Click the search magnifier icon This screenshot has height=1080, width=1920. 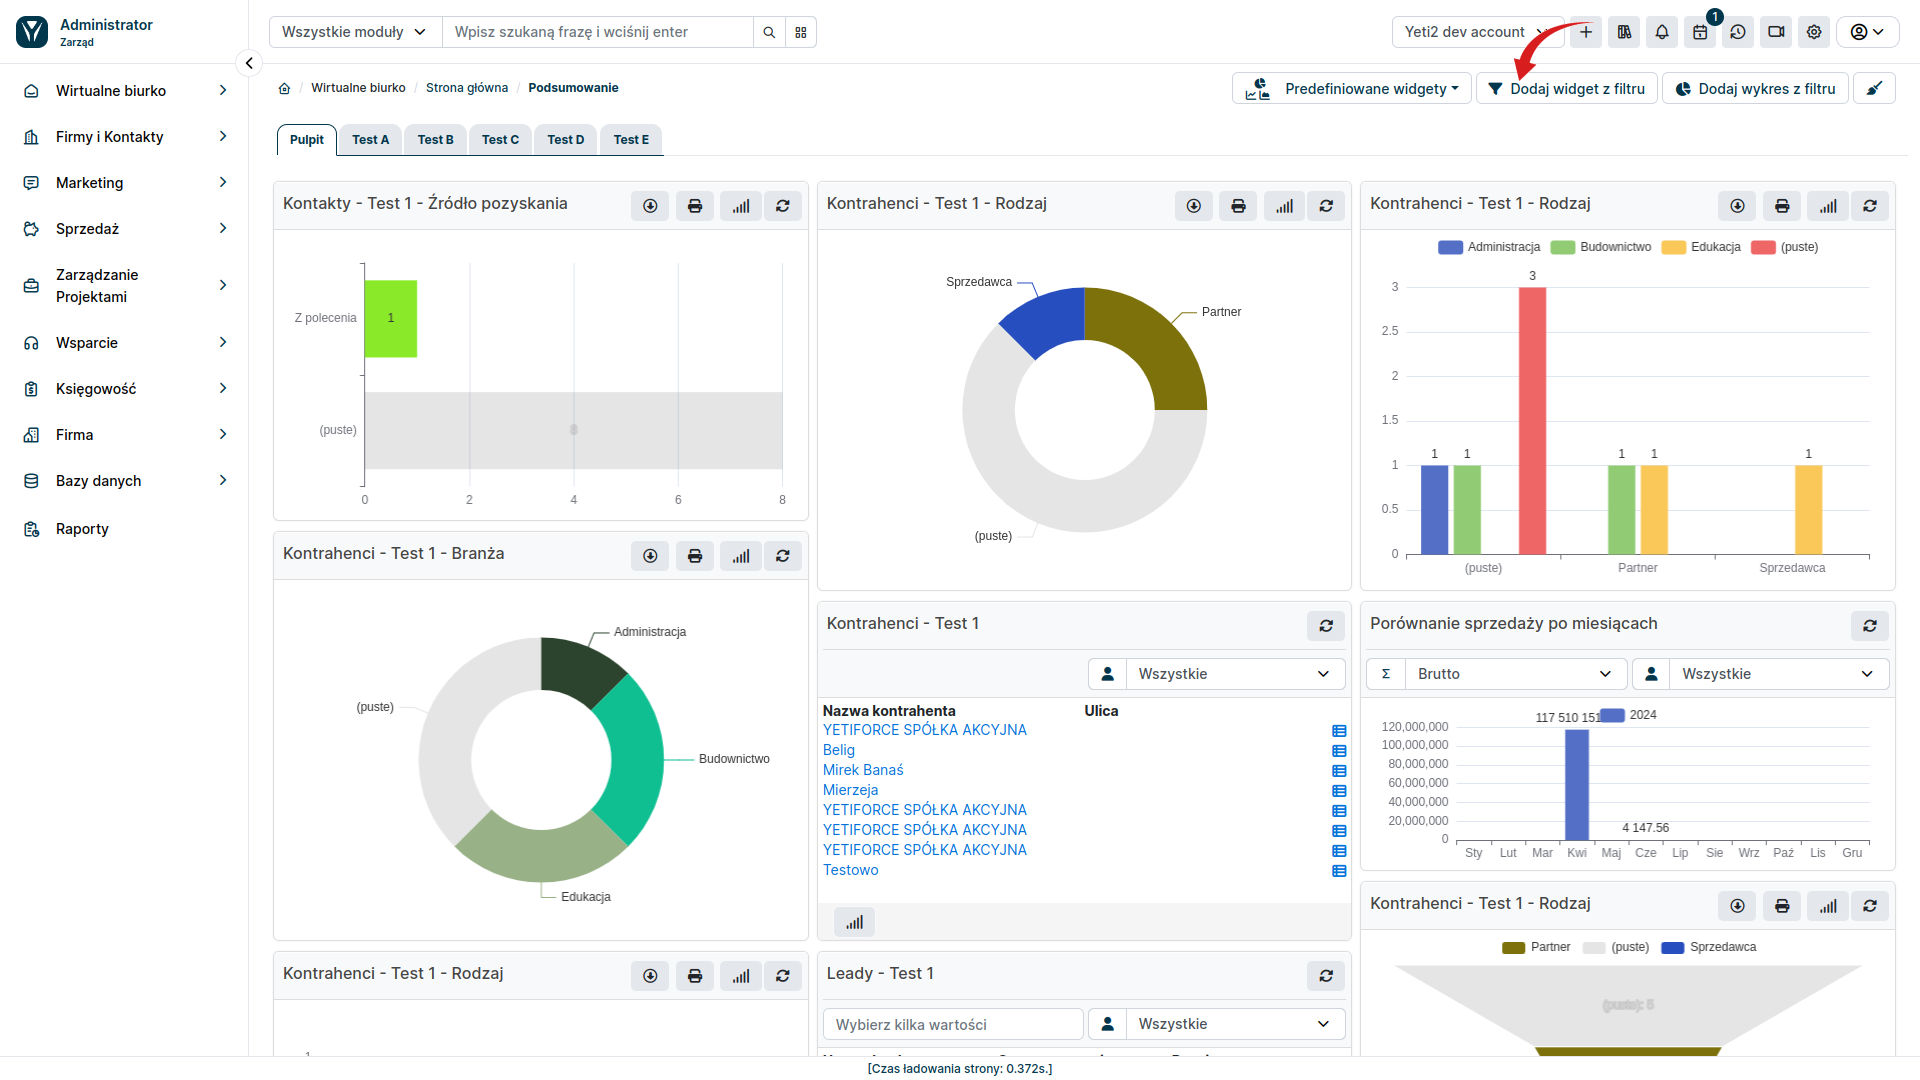769,32
